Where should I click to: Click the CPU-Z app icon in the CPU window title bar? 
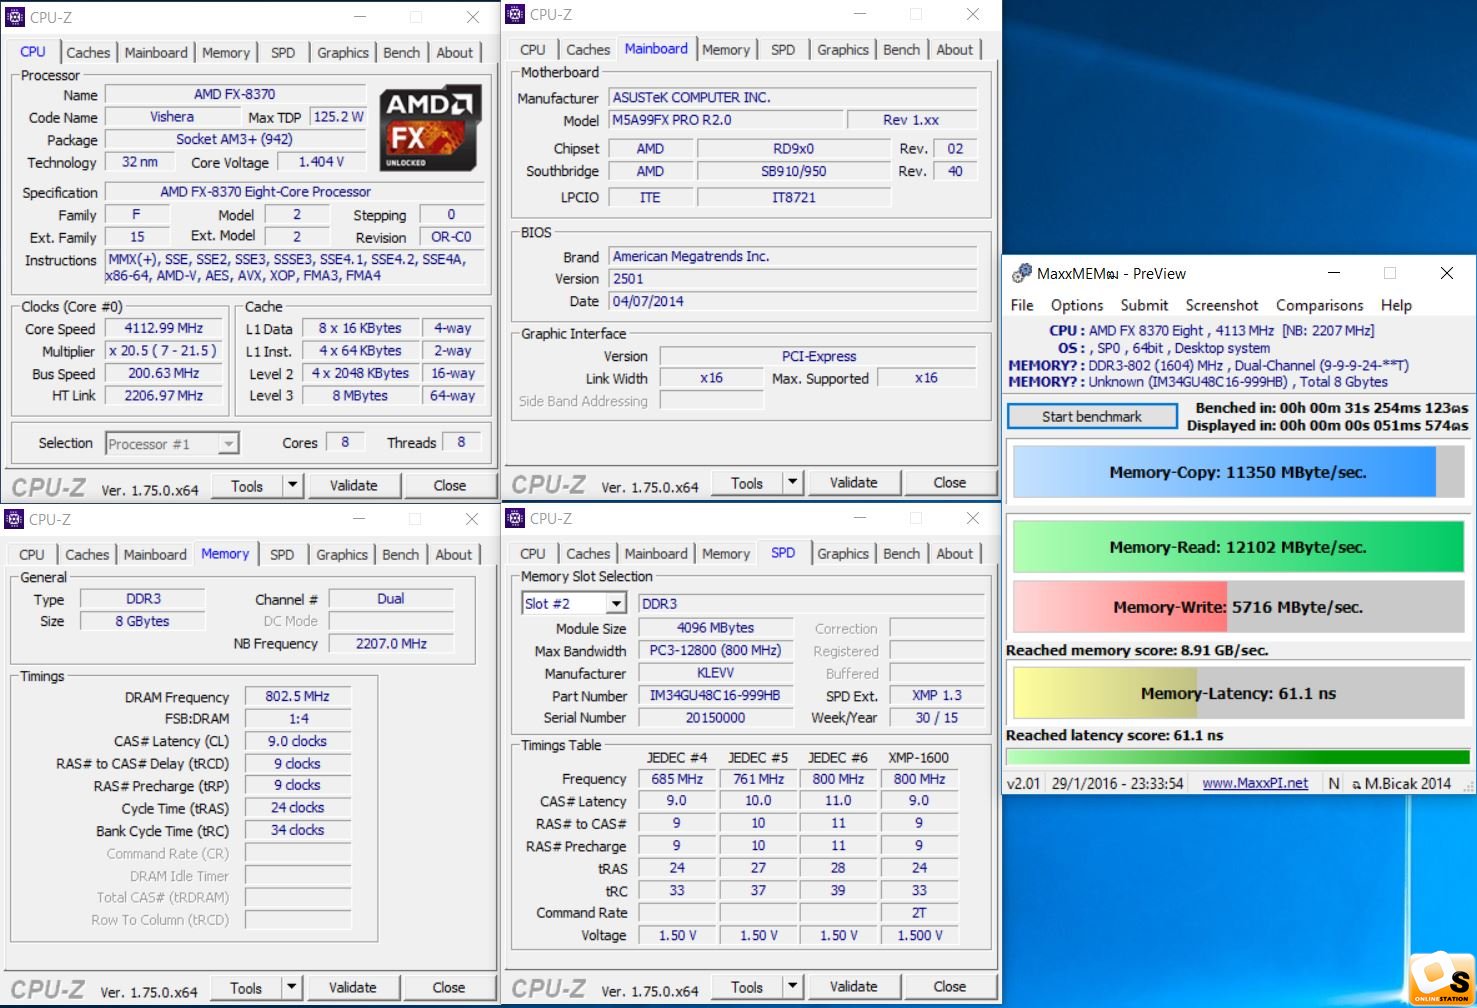pyautogui.click(x=15, y=17)
